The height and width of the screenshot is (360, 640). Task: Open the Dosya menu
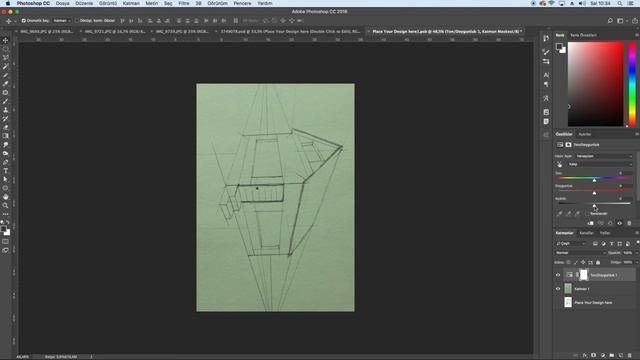(62, 3)
